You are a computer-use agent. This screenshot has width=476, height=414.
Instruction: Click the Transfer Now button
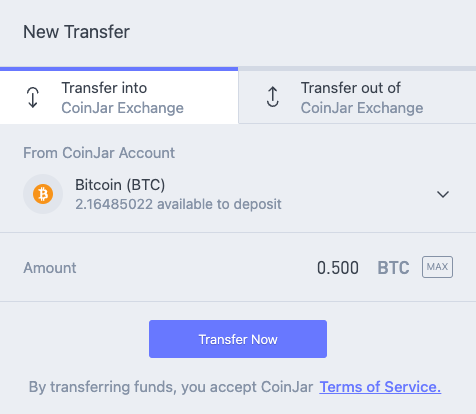(238, 339)
